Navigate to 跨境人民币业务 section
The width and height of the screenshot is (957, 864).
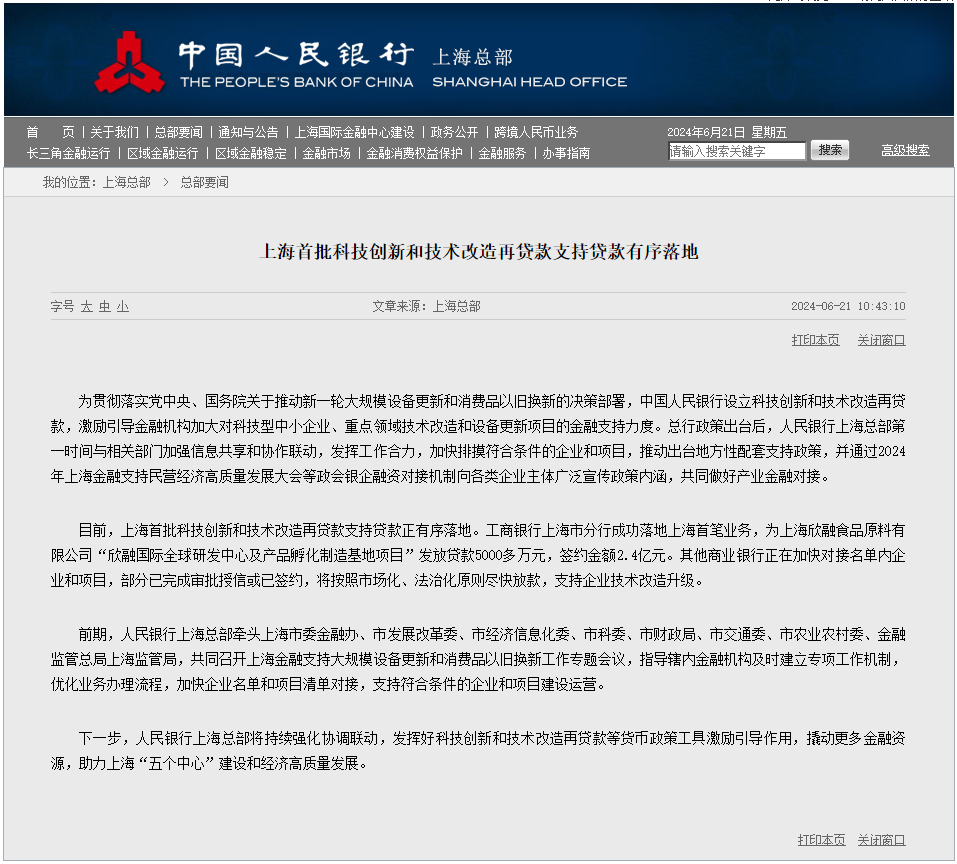pos(536,132)
